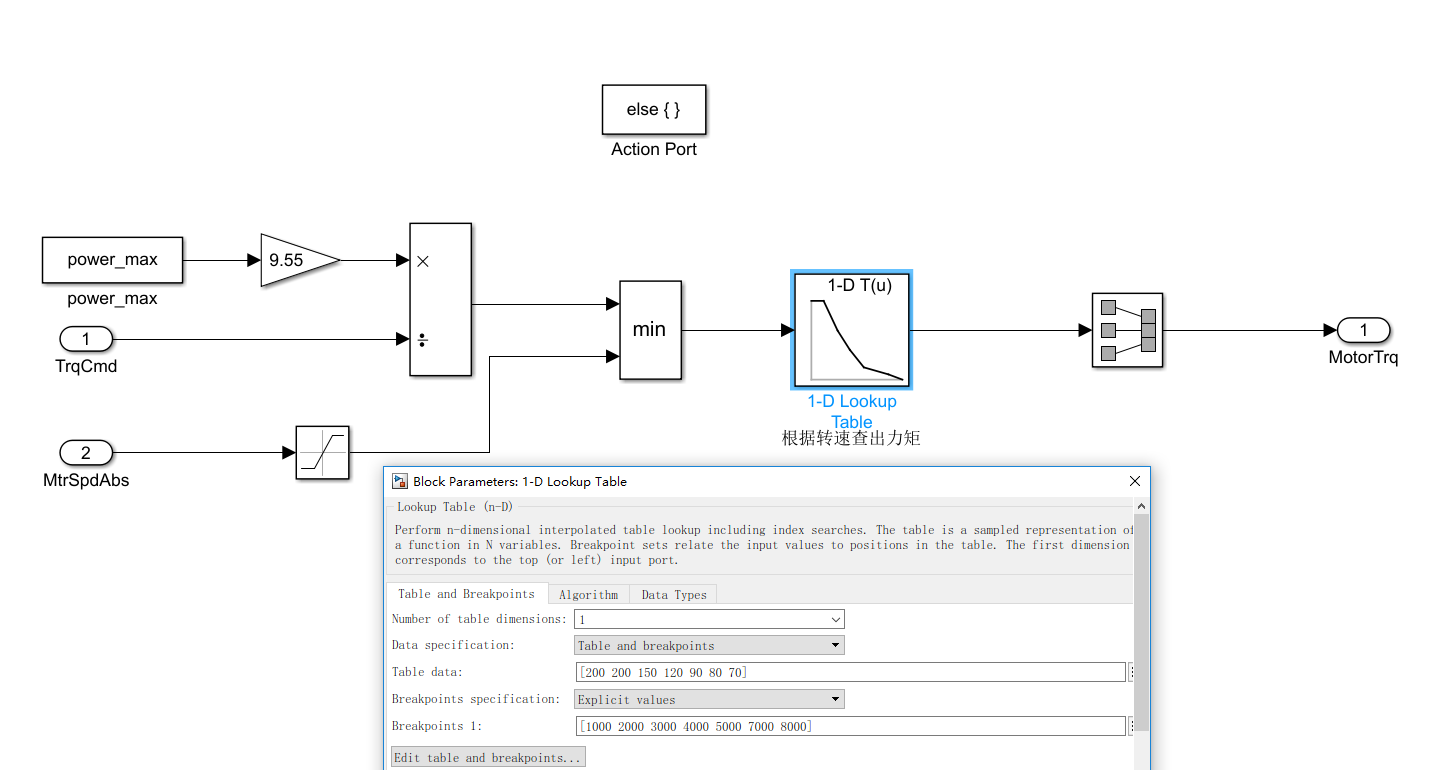Click the min block

click(650, 330)
